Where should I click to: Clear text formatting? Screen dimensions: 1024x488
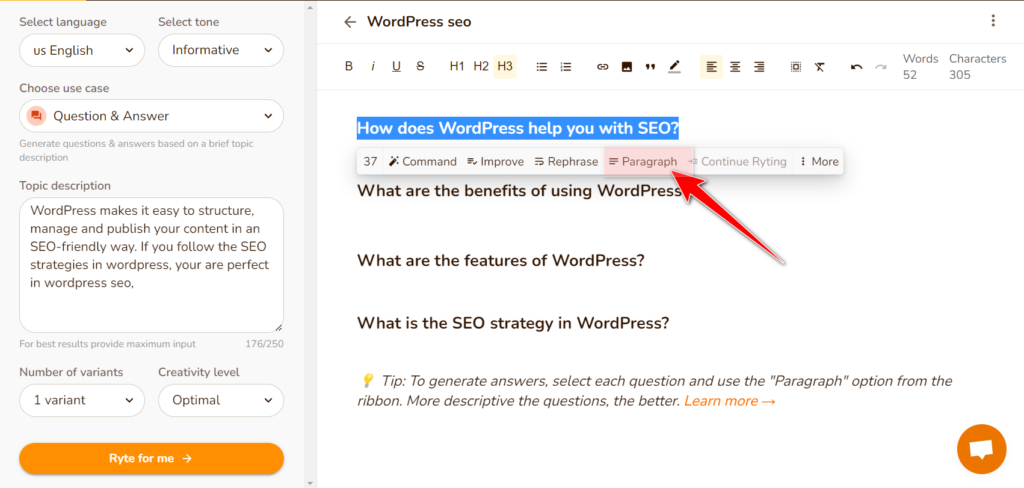(x=820, y=67)
